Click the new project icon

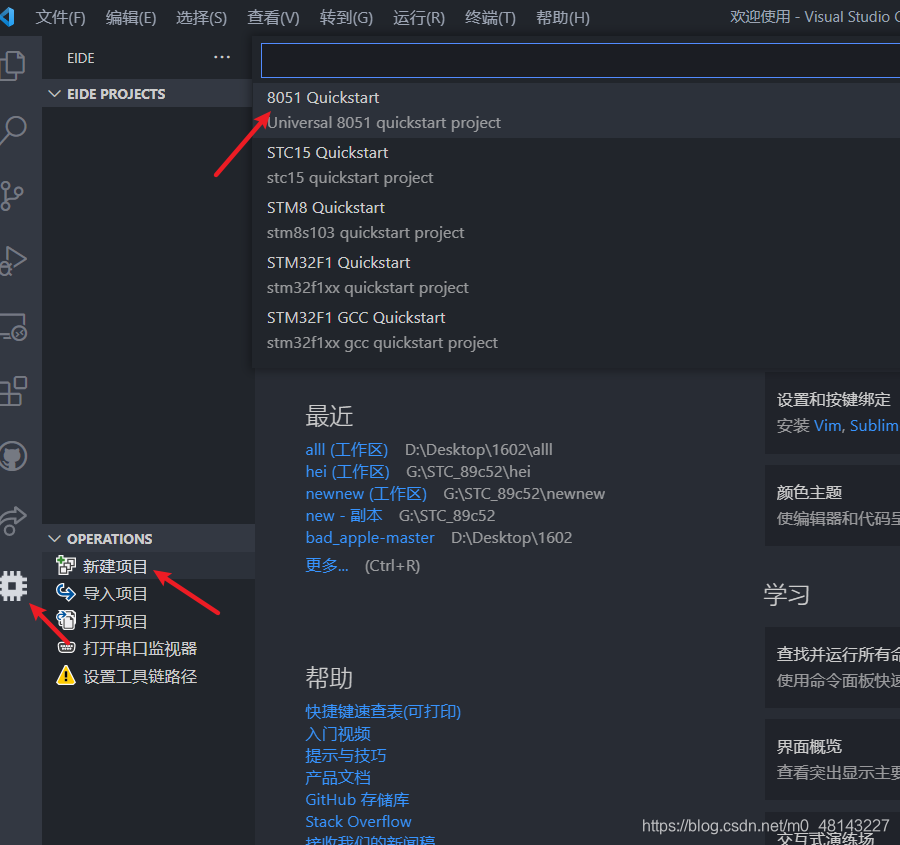tap(65, 565)
